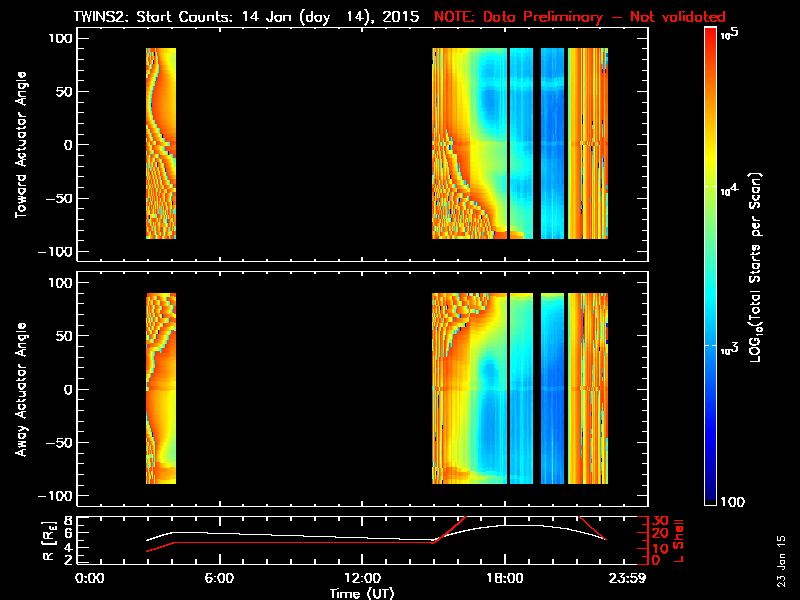
Task: Click the "-50" tick on the Away Actuator axis
Action: [59, 442]
